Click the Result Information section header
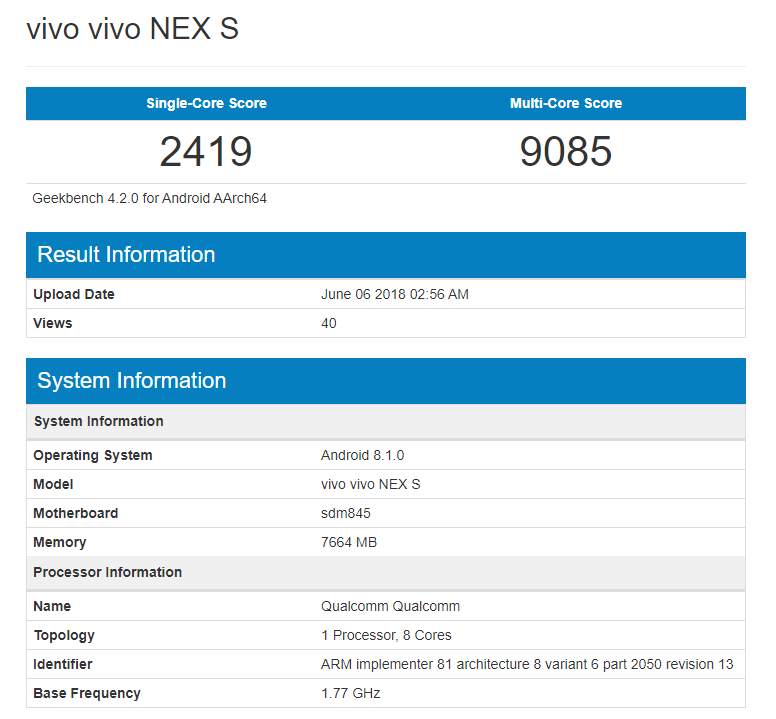 tap(126, 255)
